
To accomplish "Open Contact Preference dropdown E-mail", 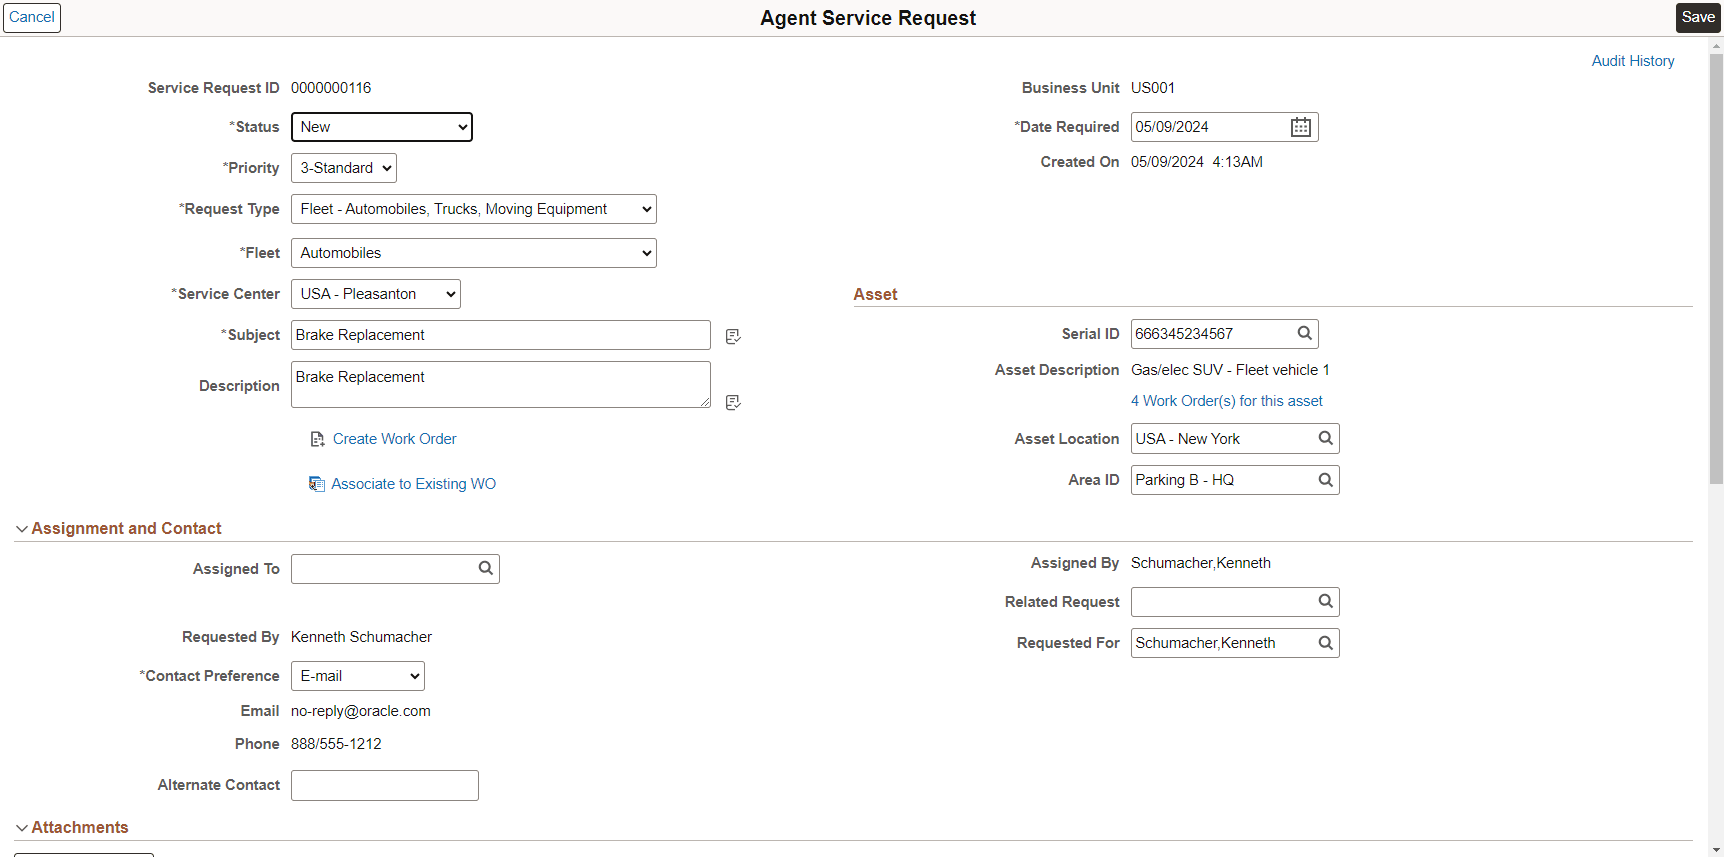I will (x=358, y=676).
